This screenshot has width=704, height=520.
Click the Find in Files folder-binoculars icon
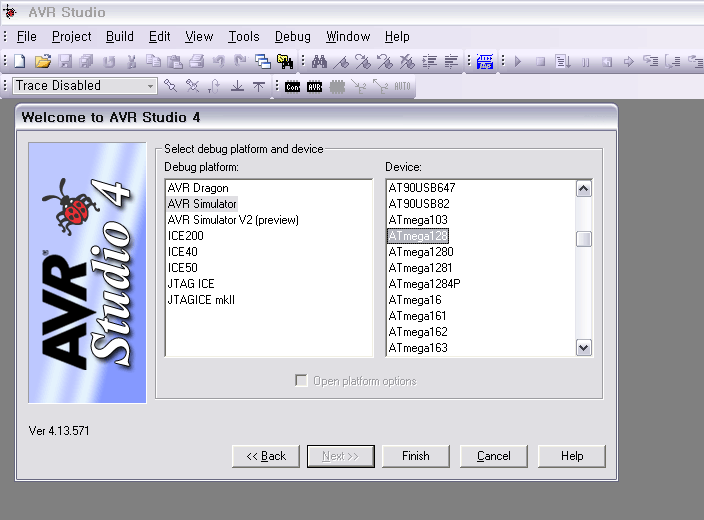285,61
